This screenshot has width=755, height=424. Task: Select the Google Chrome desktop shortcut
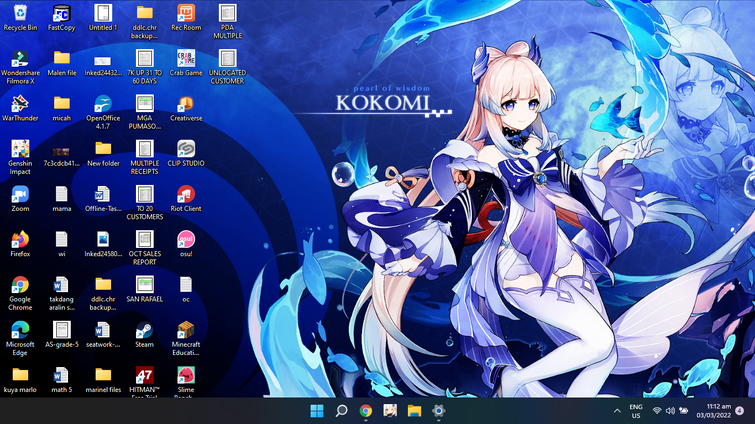20,293
